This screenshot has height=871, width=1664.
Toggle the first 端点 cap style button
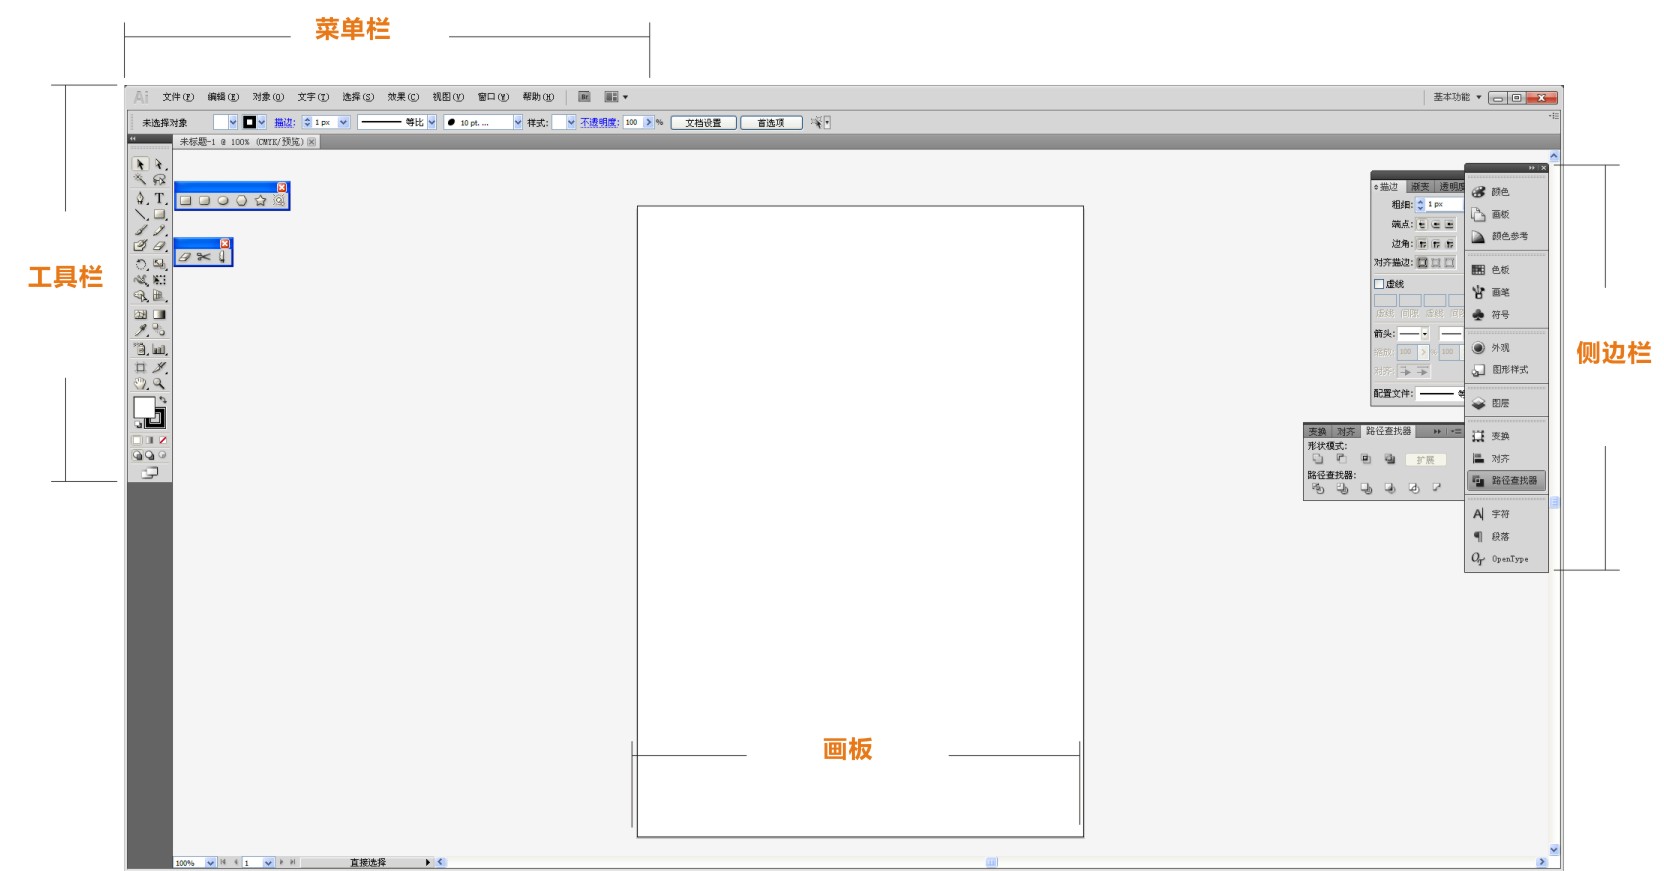pyautogui.click(x=1422, y=225)
